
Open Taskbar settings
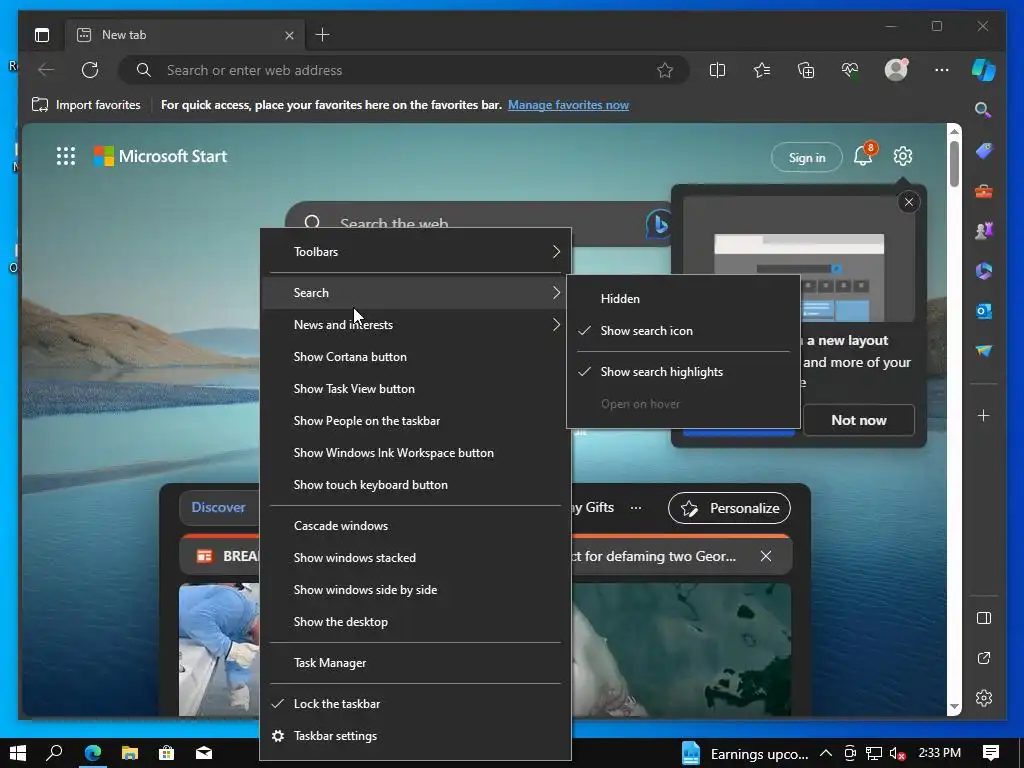pos(415,735)
